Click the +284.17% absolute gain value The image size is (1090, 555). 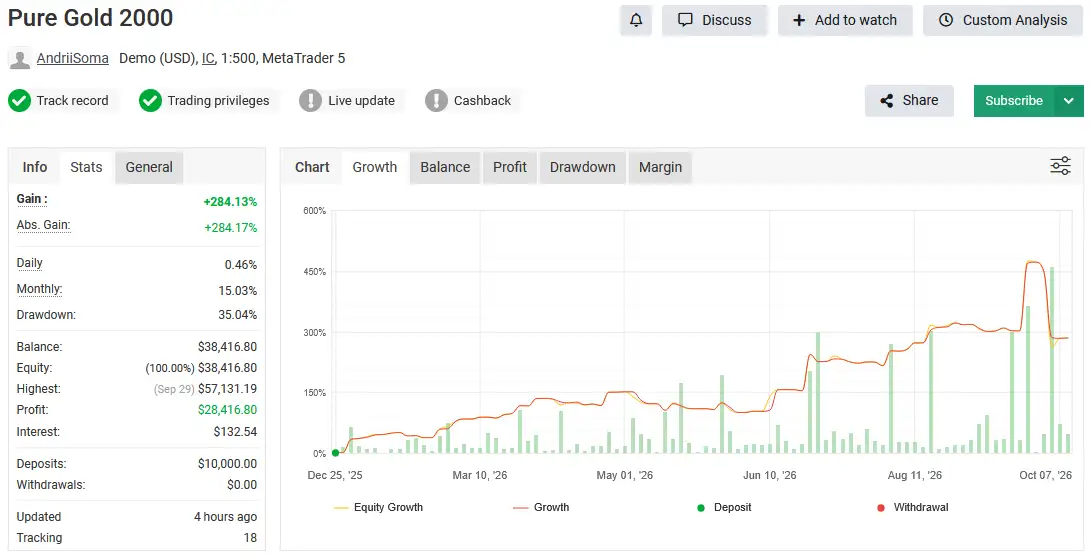[x=231, y=227]
